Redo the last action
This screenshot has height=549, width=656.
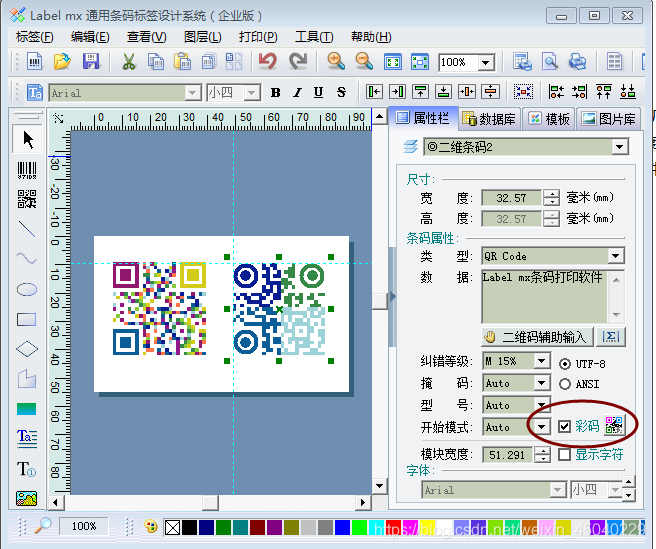pos(297,62)
